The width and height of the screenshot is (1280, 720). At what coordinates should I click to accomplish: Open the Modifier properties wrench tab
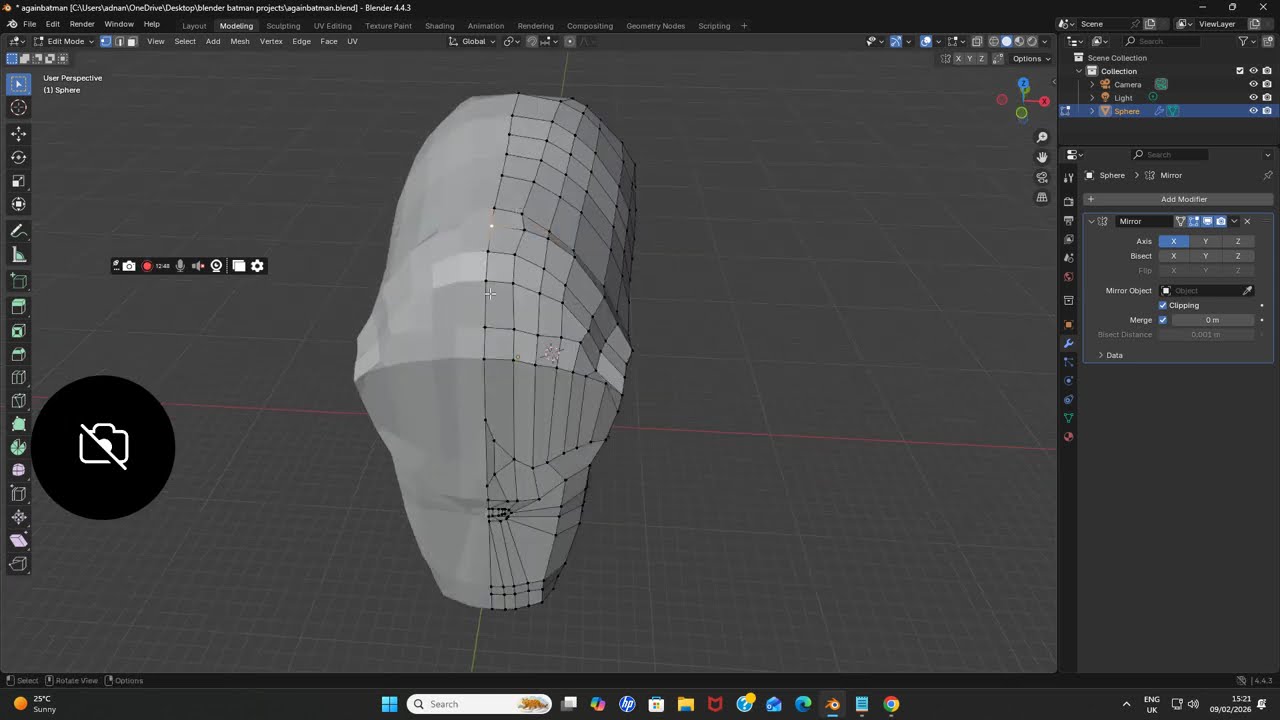click(x=1068, y=343)
